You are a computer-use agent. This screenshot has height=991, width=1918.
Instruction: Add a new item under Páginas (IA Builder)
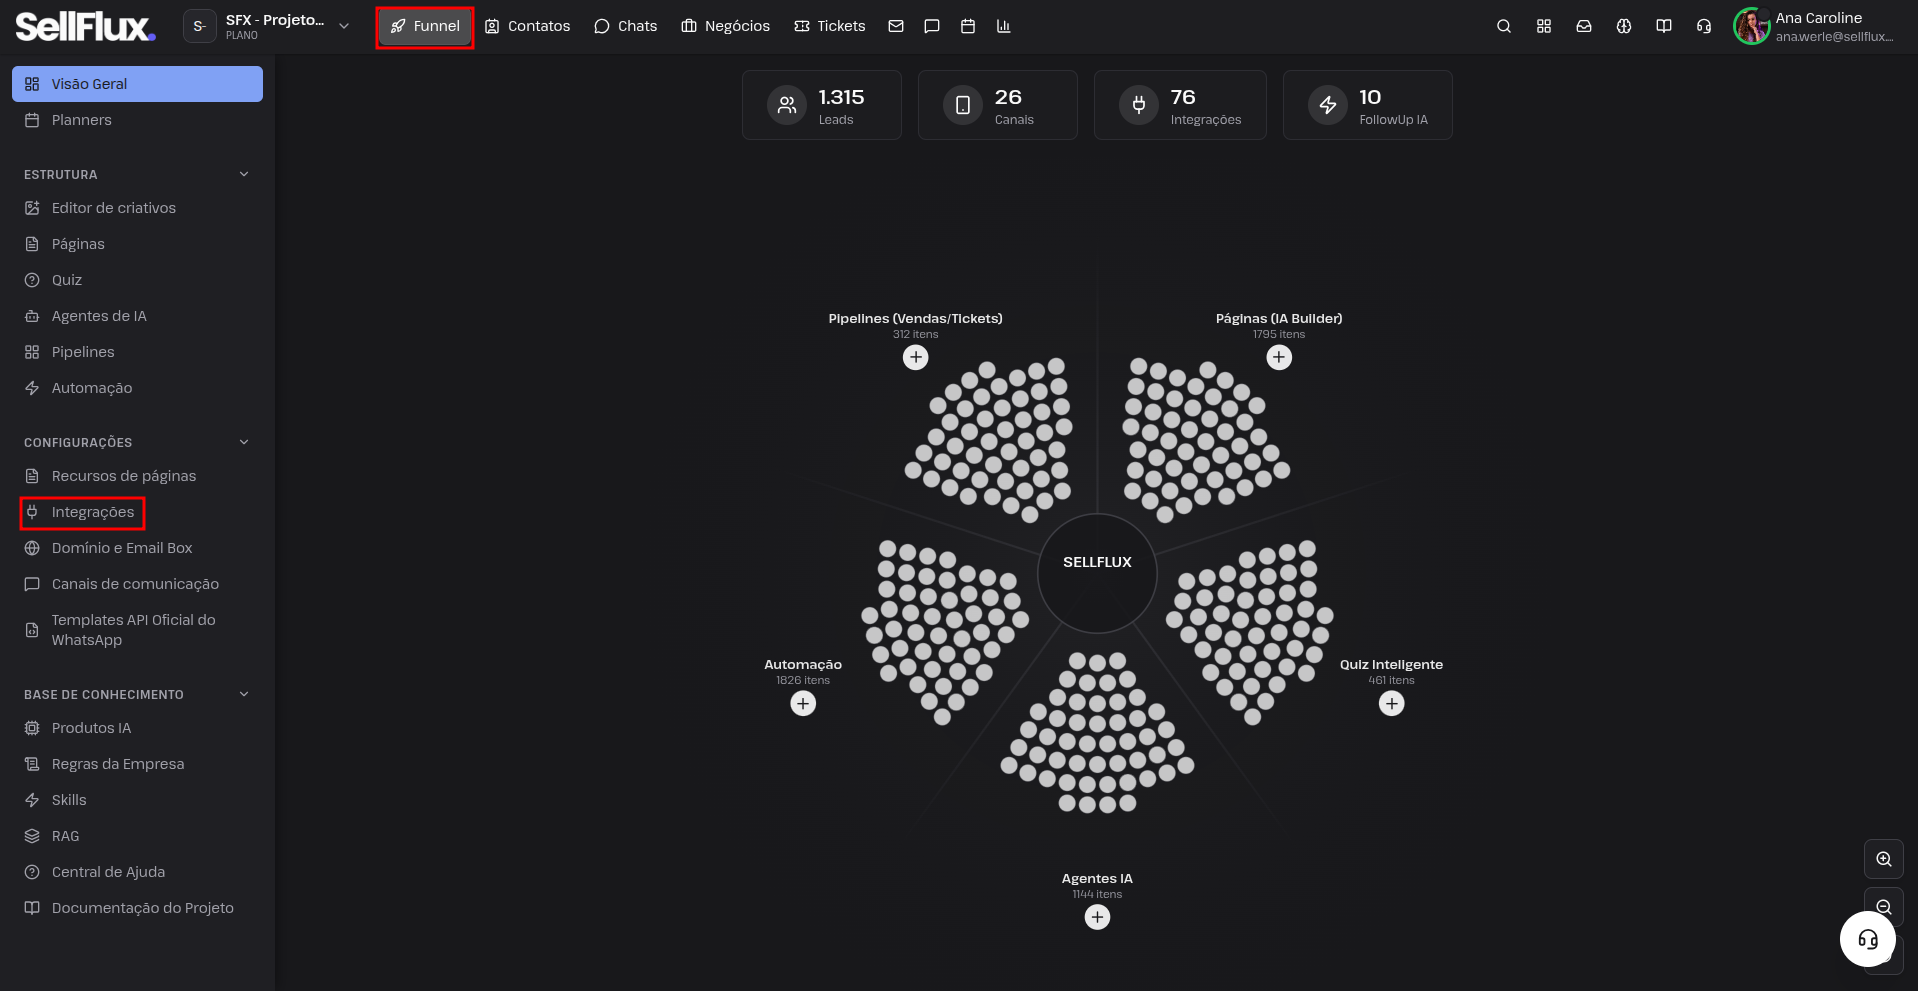(x=1279, y=357)
